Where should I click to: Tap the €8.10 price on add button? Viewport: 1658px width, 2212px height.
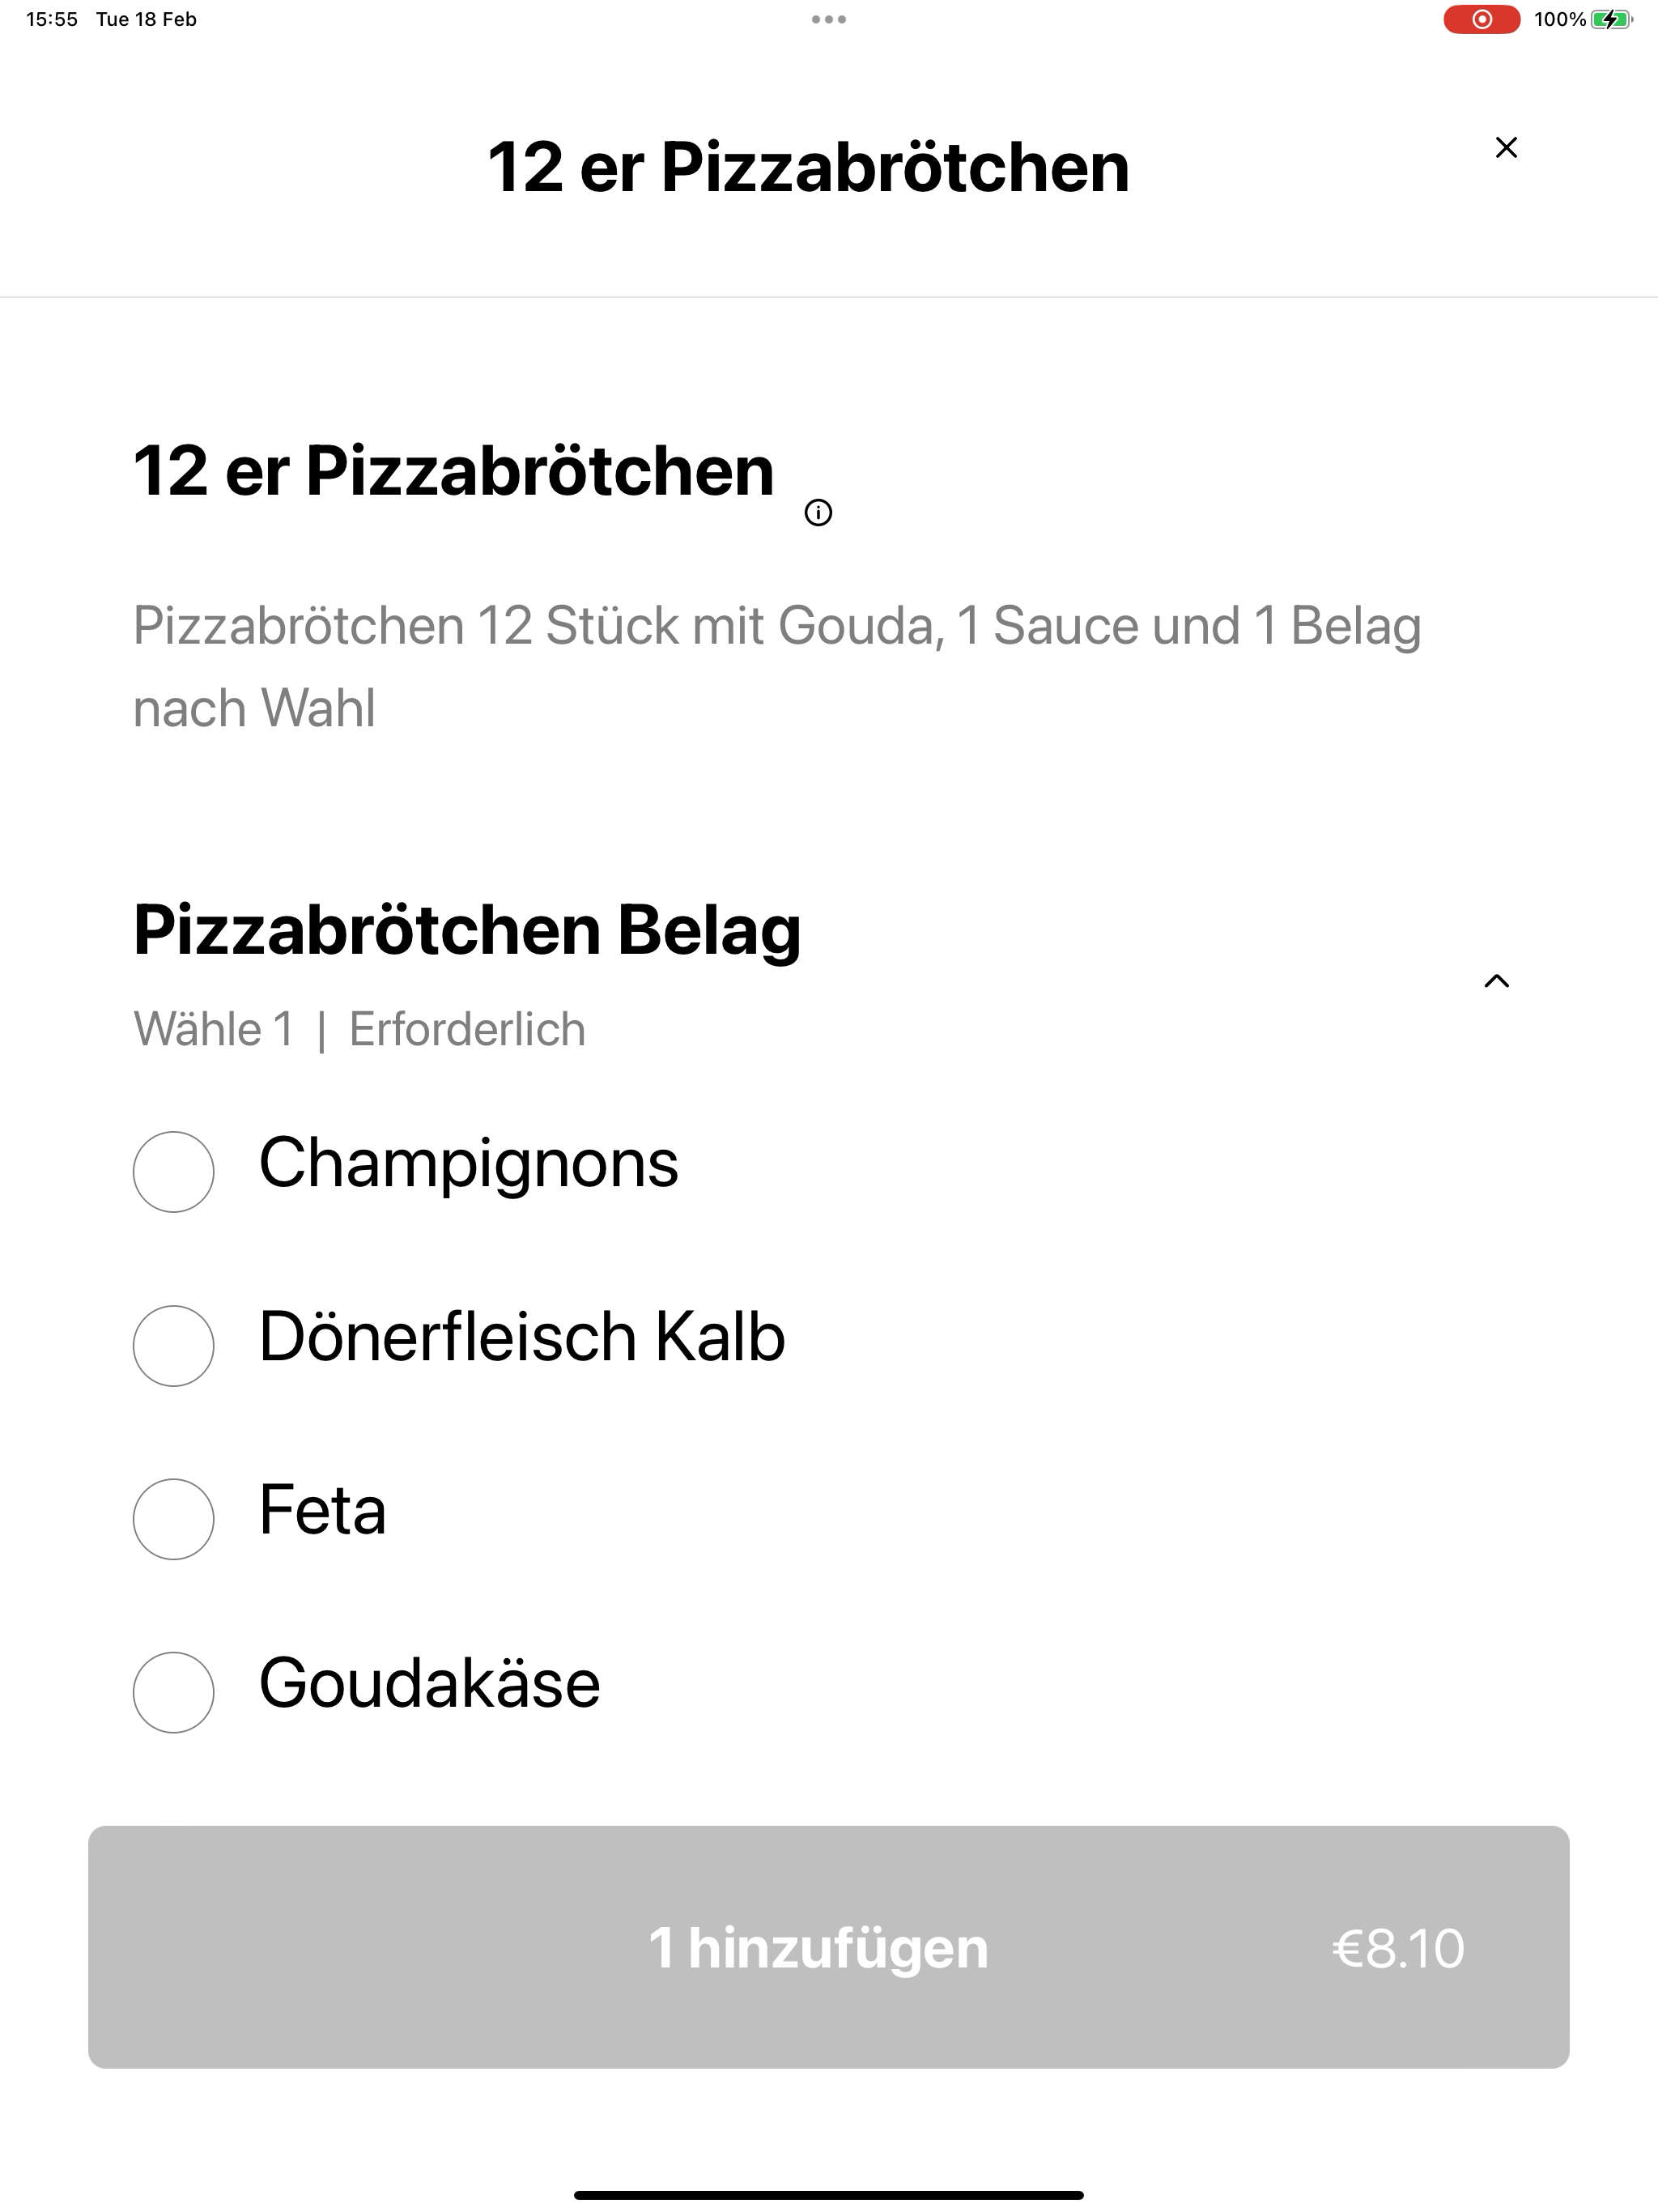[x=1398, y=1948]
